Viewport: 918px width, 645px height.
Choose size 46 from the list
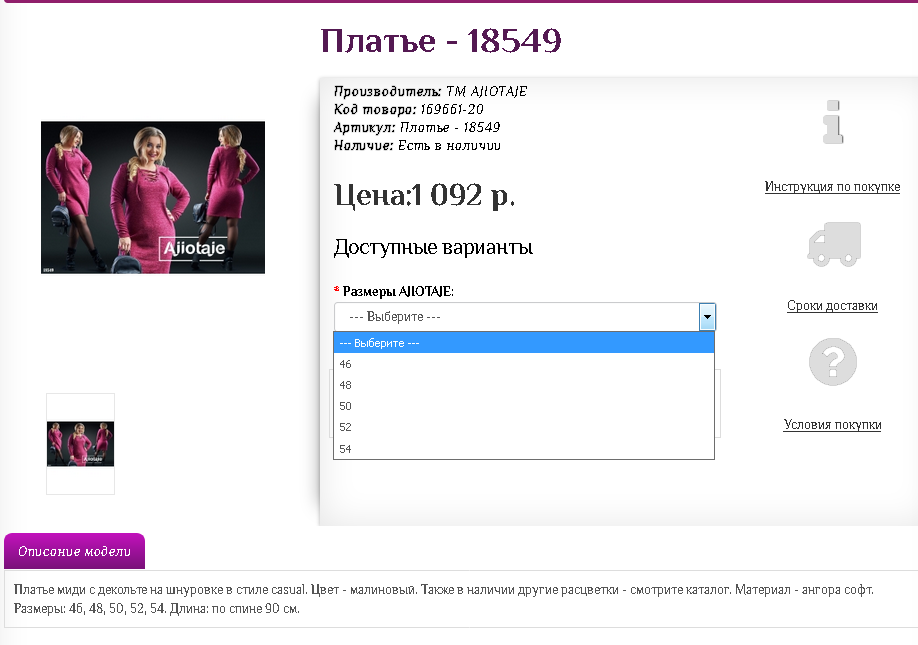pyautogui.click(x=524, y=364)
